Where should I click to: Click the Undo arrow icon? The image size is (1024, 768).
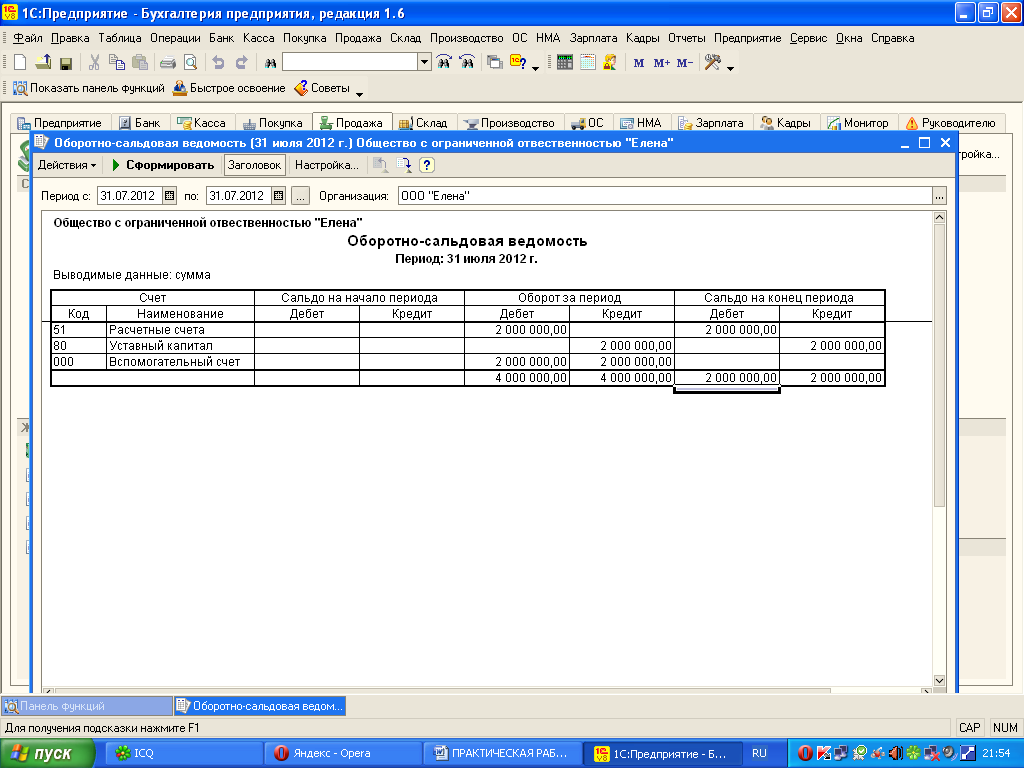coord(218,63)
